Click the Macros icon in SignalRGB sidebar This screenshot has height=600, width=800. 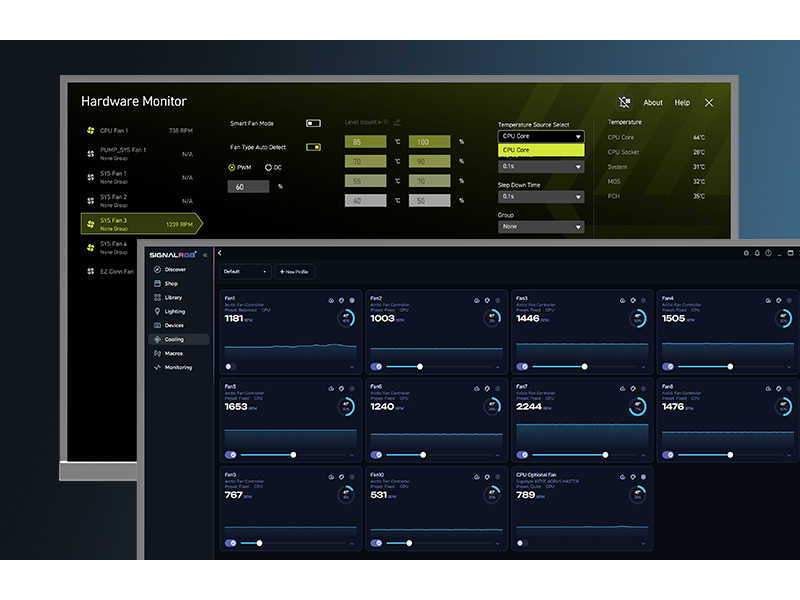pyautogui.click(x=157, y=353)
